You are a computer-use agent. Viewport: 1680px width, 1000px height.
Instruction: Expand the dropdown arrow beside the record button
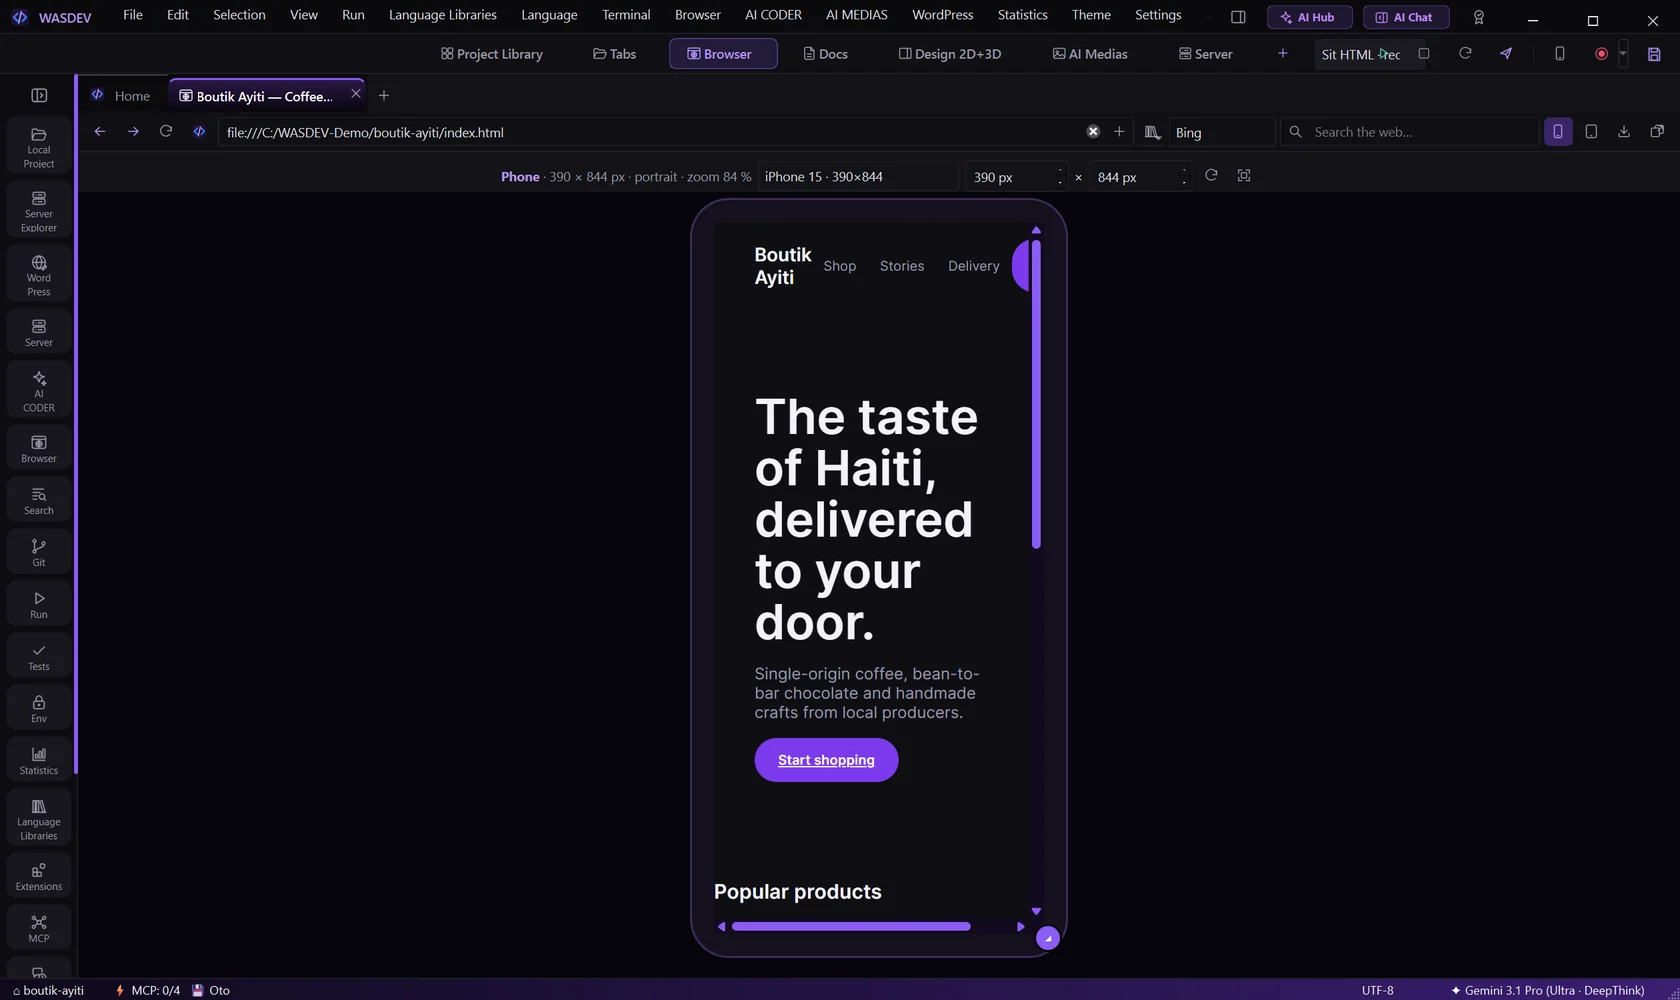click(1623, 54)
